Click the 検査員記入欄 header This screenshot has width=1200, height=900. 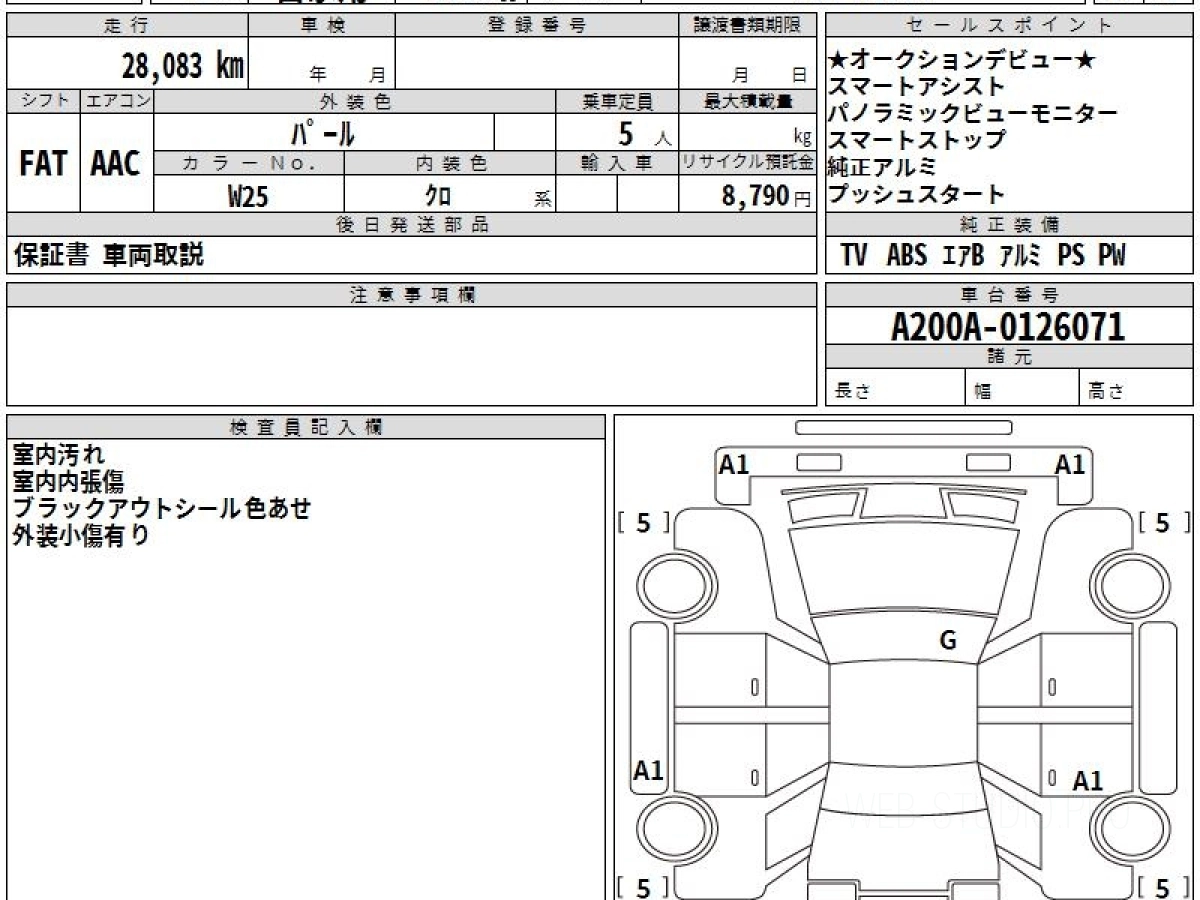306,427
